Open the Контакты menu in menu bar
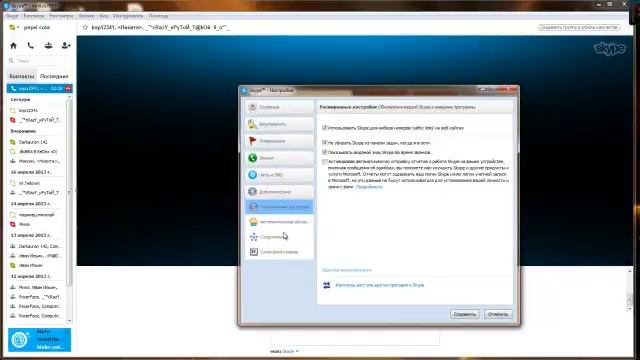The image size is (640, 360). pos(33,16)
